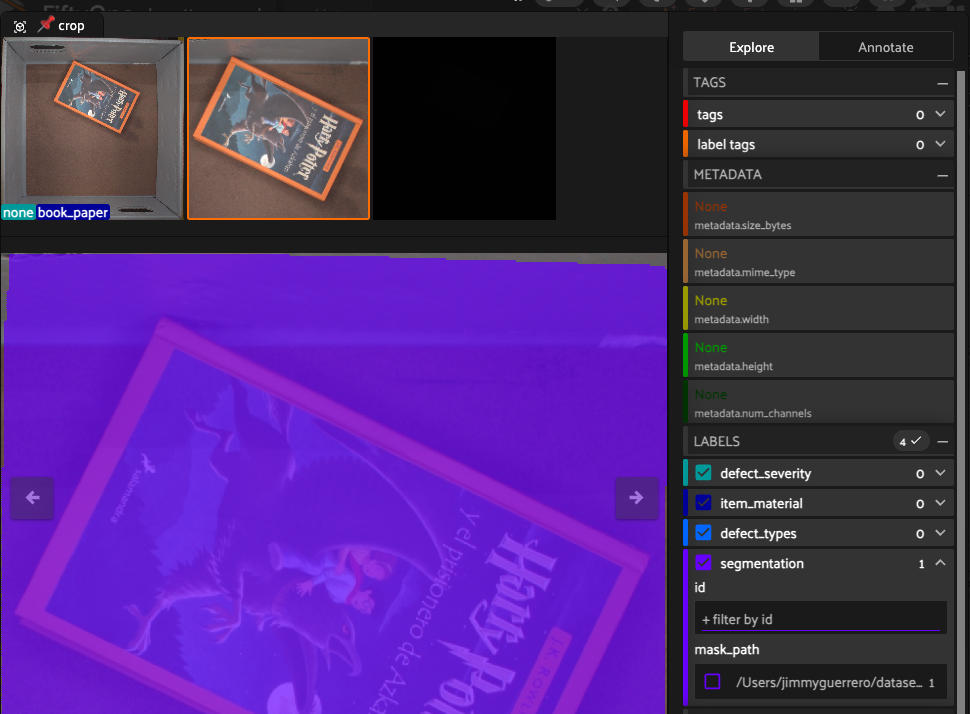Click the metadata.size_bytes entry
Image resolution: width=970 pixels, height=714 pixels.
(818, 214)
